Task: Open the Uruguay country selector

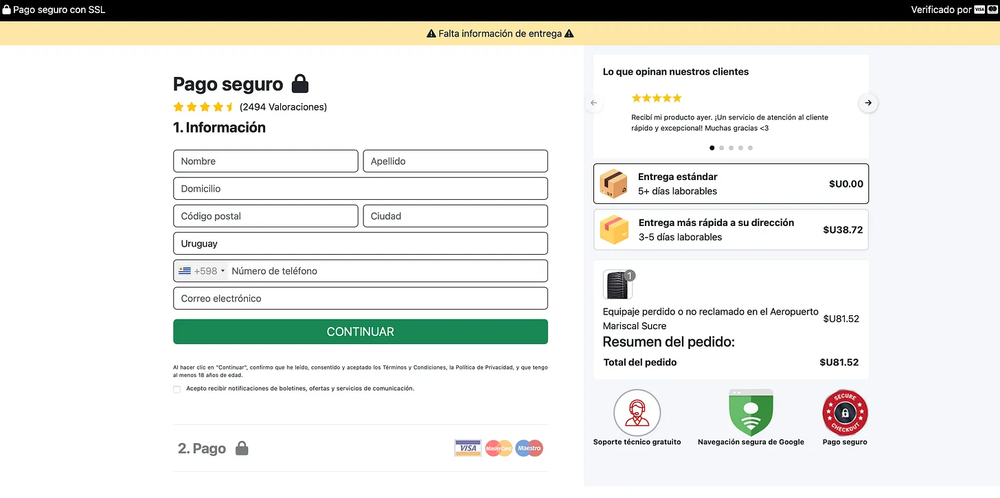Action: point(360,244)
